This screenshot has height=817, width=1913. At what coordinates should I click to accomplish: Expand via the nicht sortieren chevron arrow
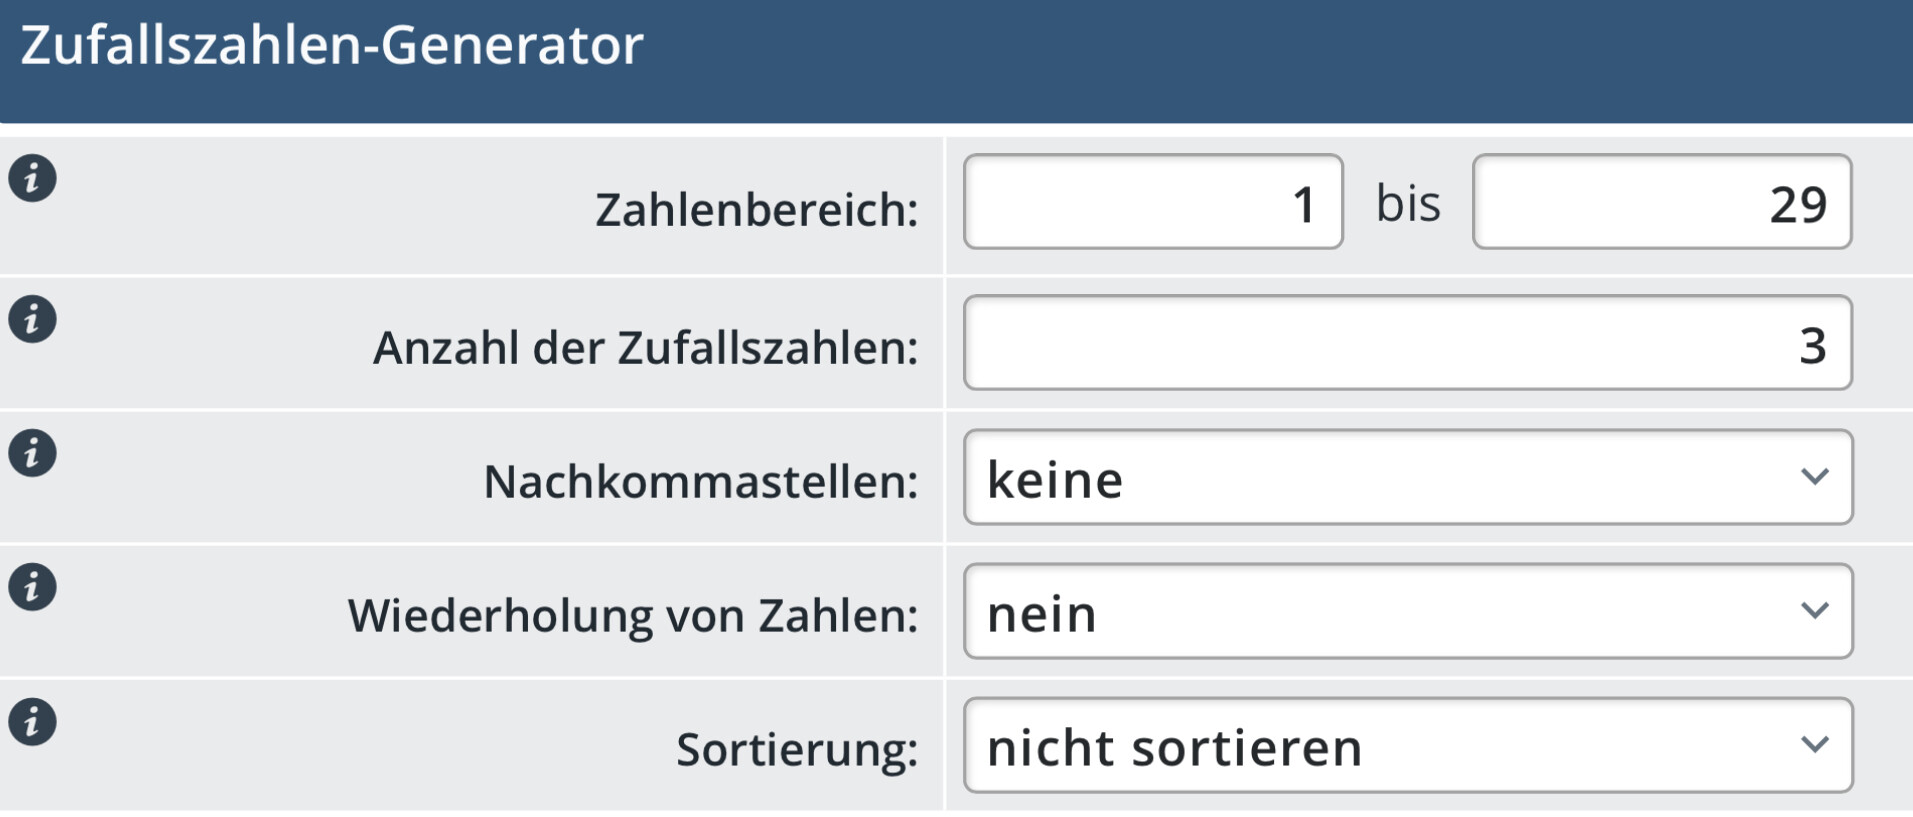click(x=1814, y=745)
